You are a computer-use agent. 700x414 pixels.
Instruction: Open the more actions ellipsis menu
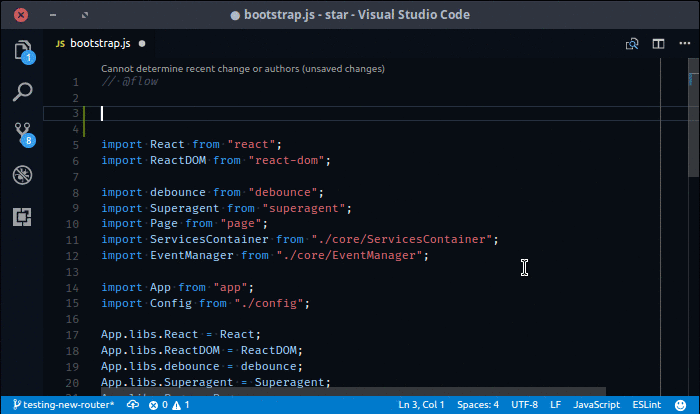point(684,43)
